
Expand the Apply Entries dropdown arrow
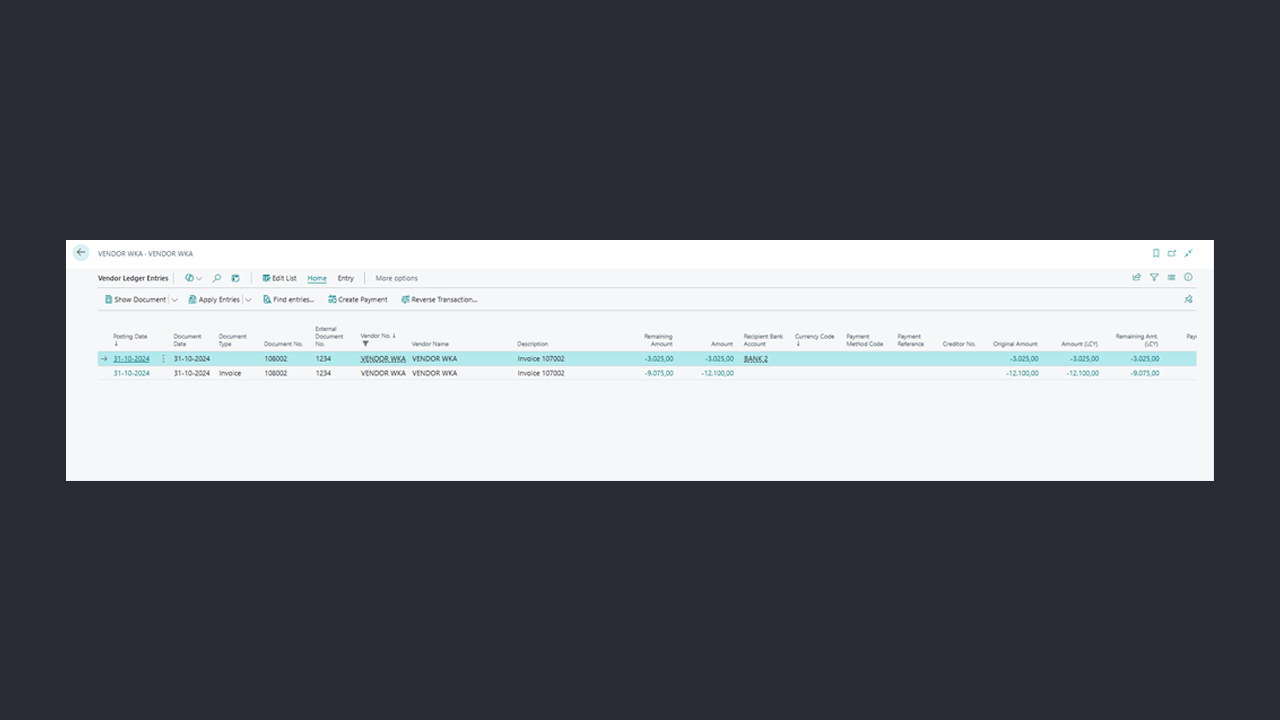tap(248, 300)
